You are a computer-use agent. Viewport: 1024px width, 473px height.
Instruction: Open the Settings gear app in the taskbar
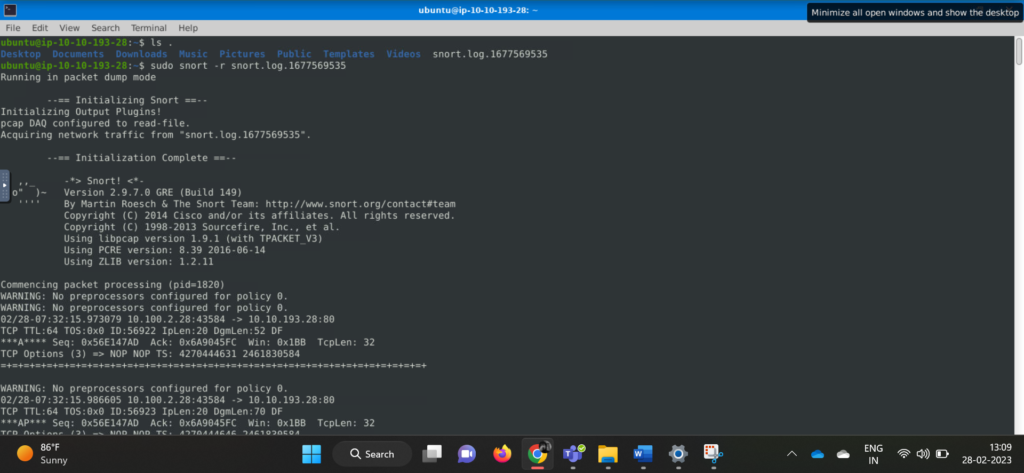(677, 454)
